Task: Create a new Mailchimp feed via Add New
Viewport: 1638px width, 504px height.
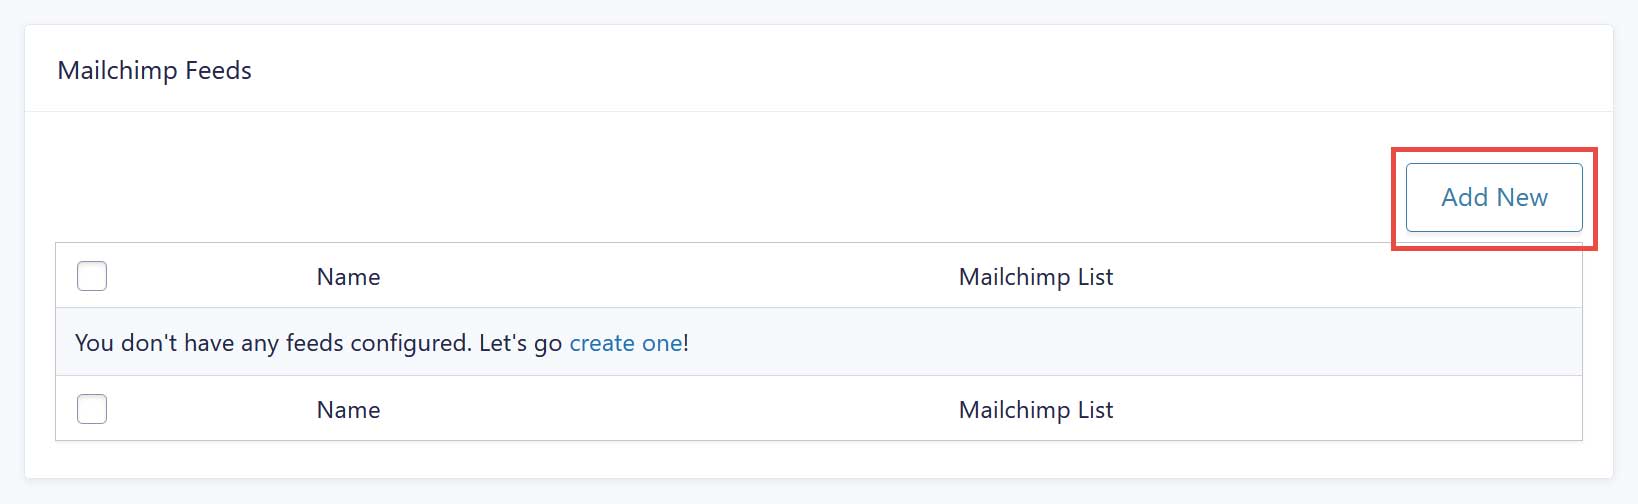Action: 1494,198
